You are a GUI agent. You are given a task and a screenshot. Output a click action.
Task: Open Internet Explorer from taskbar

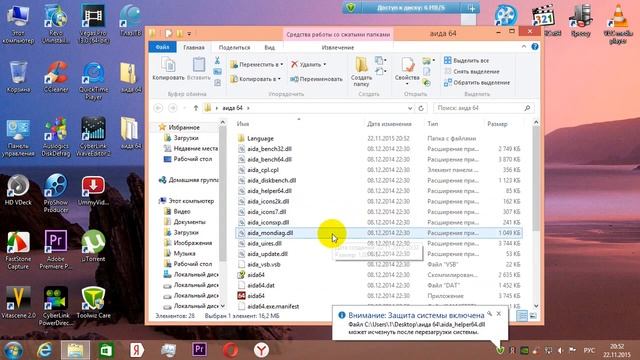(x=44, y=350)
